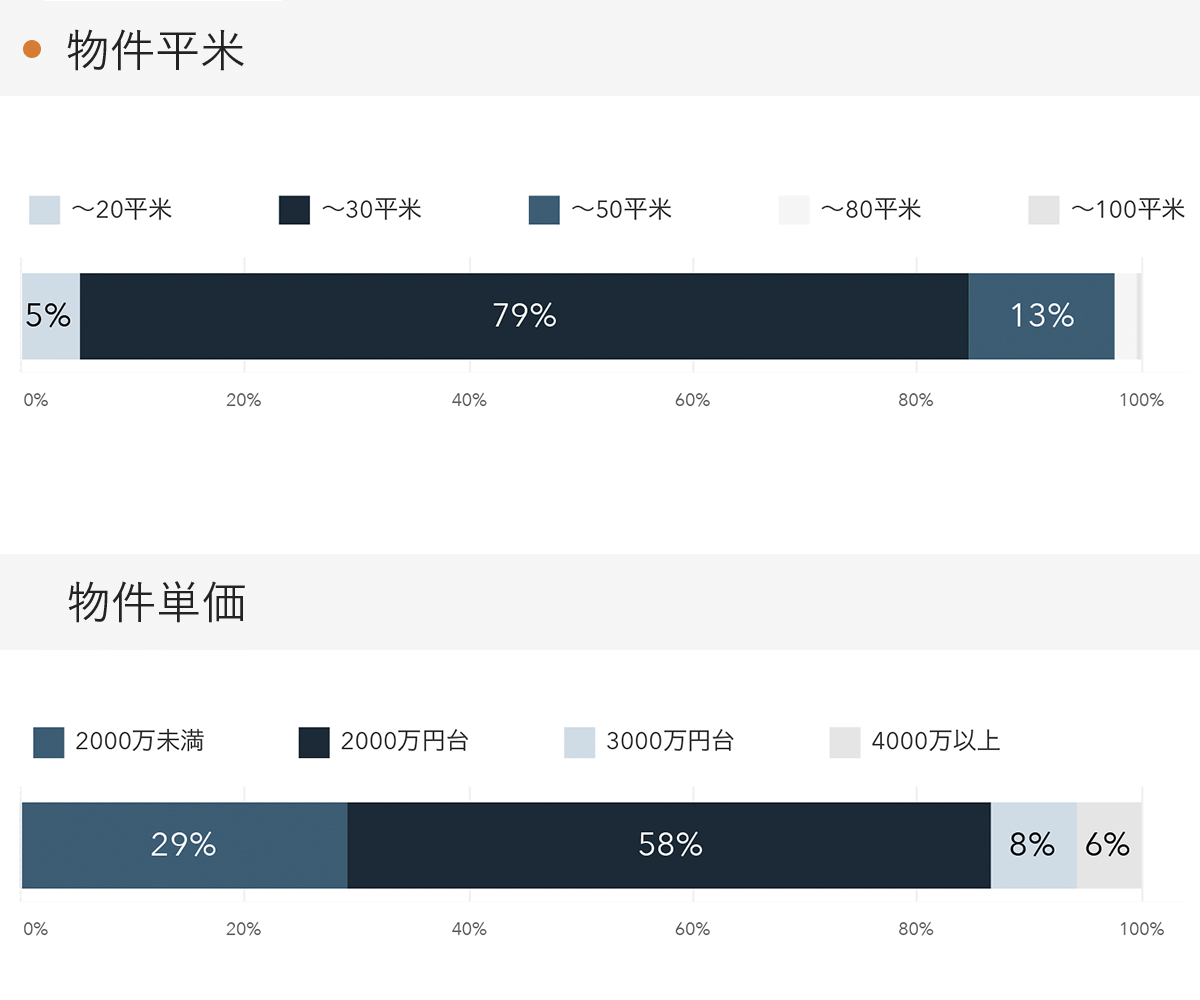The width and height of the screenshot is (1200, 1000).
Task: Click the 4000万以上 legend color swatch
Action: click(845, 742)
